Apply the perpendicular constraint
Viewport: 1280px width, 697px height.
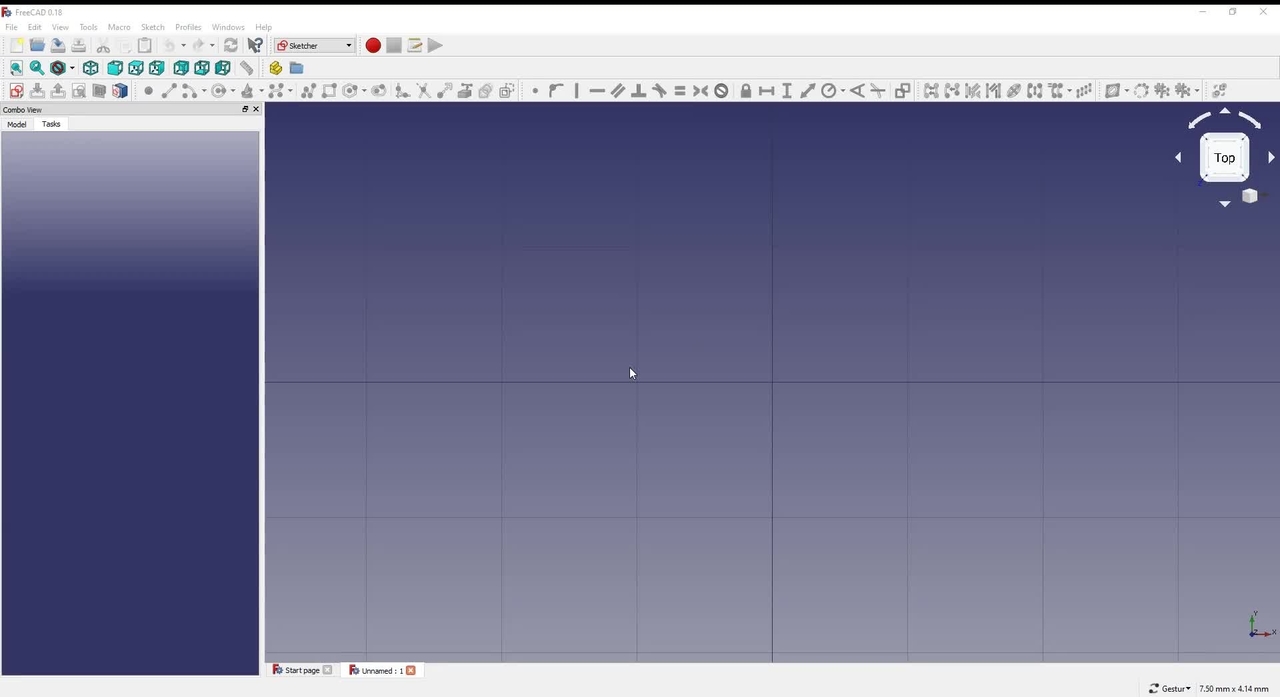pos(639,91)
